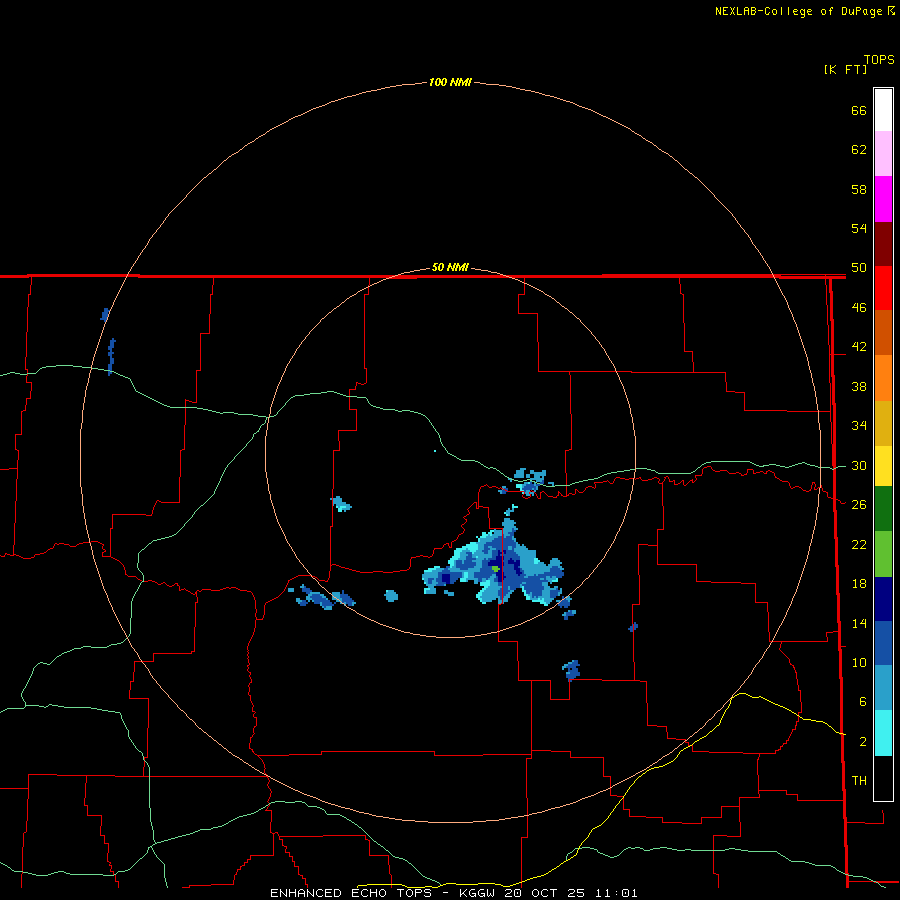Click the bright red 50 kft swatch
Image resolution: width=900 pixels, height=900 pixels.
[883, 288]
